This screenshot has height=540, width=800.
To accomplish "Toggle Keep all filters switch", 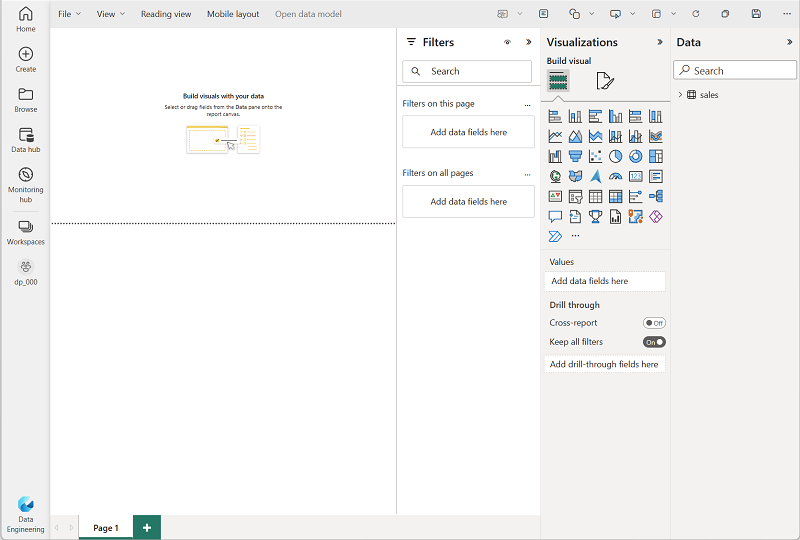I will 654,342.
